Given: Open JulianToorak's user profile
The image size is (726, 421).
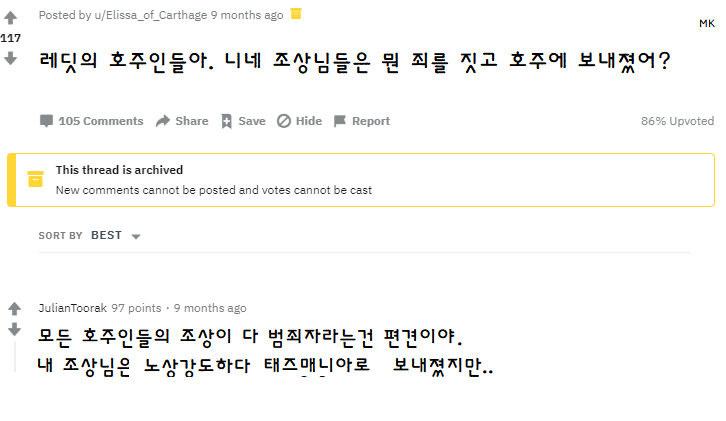Looking at the screenshot, I should point(73,308).
